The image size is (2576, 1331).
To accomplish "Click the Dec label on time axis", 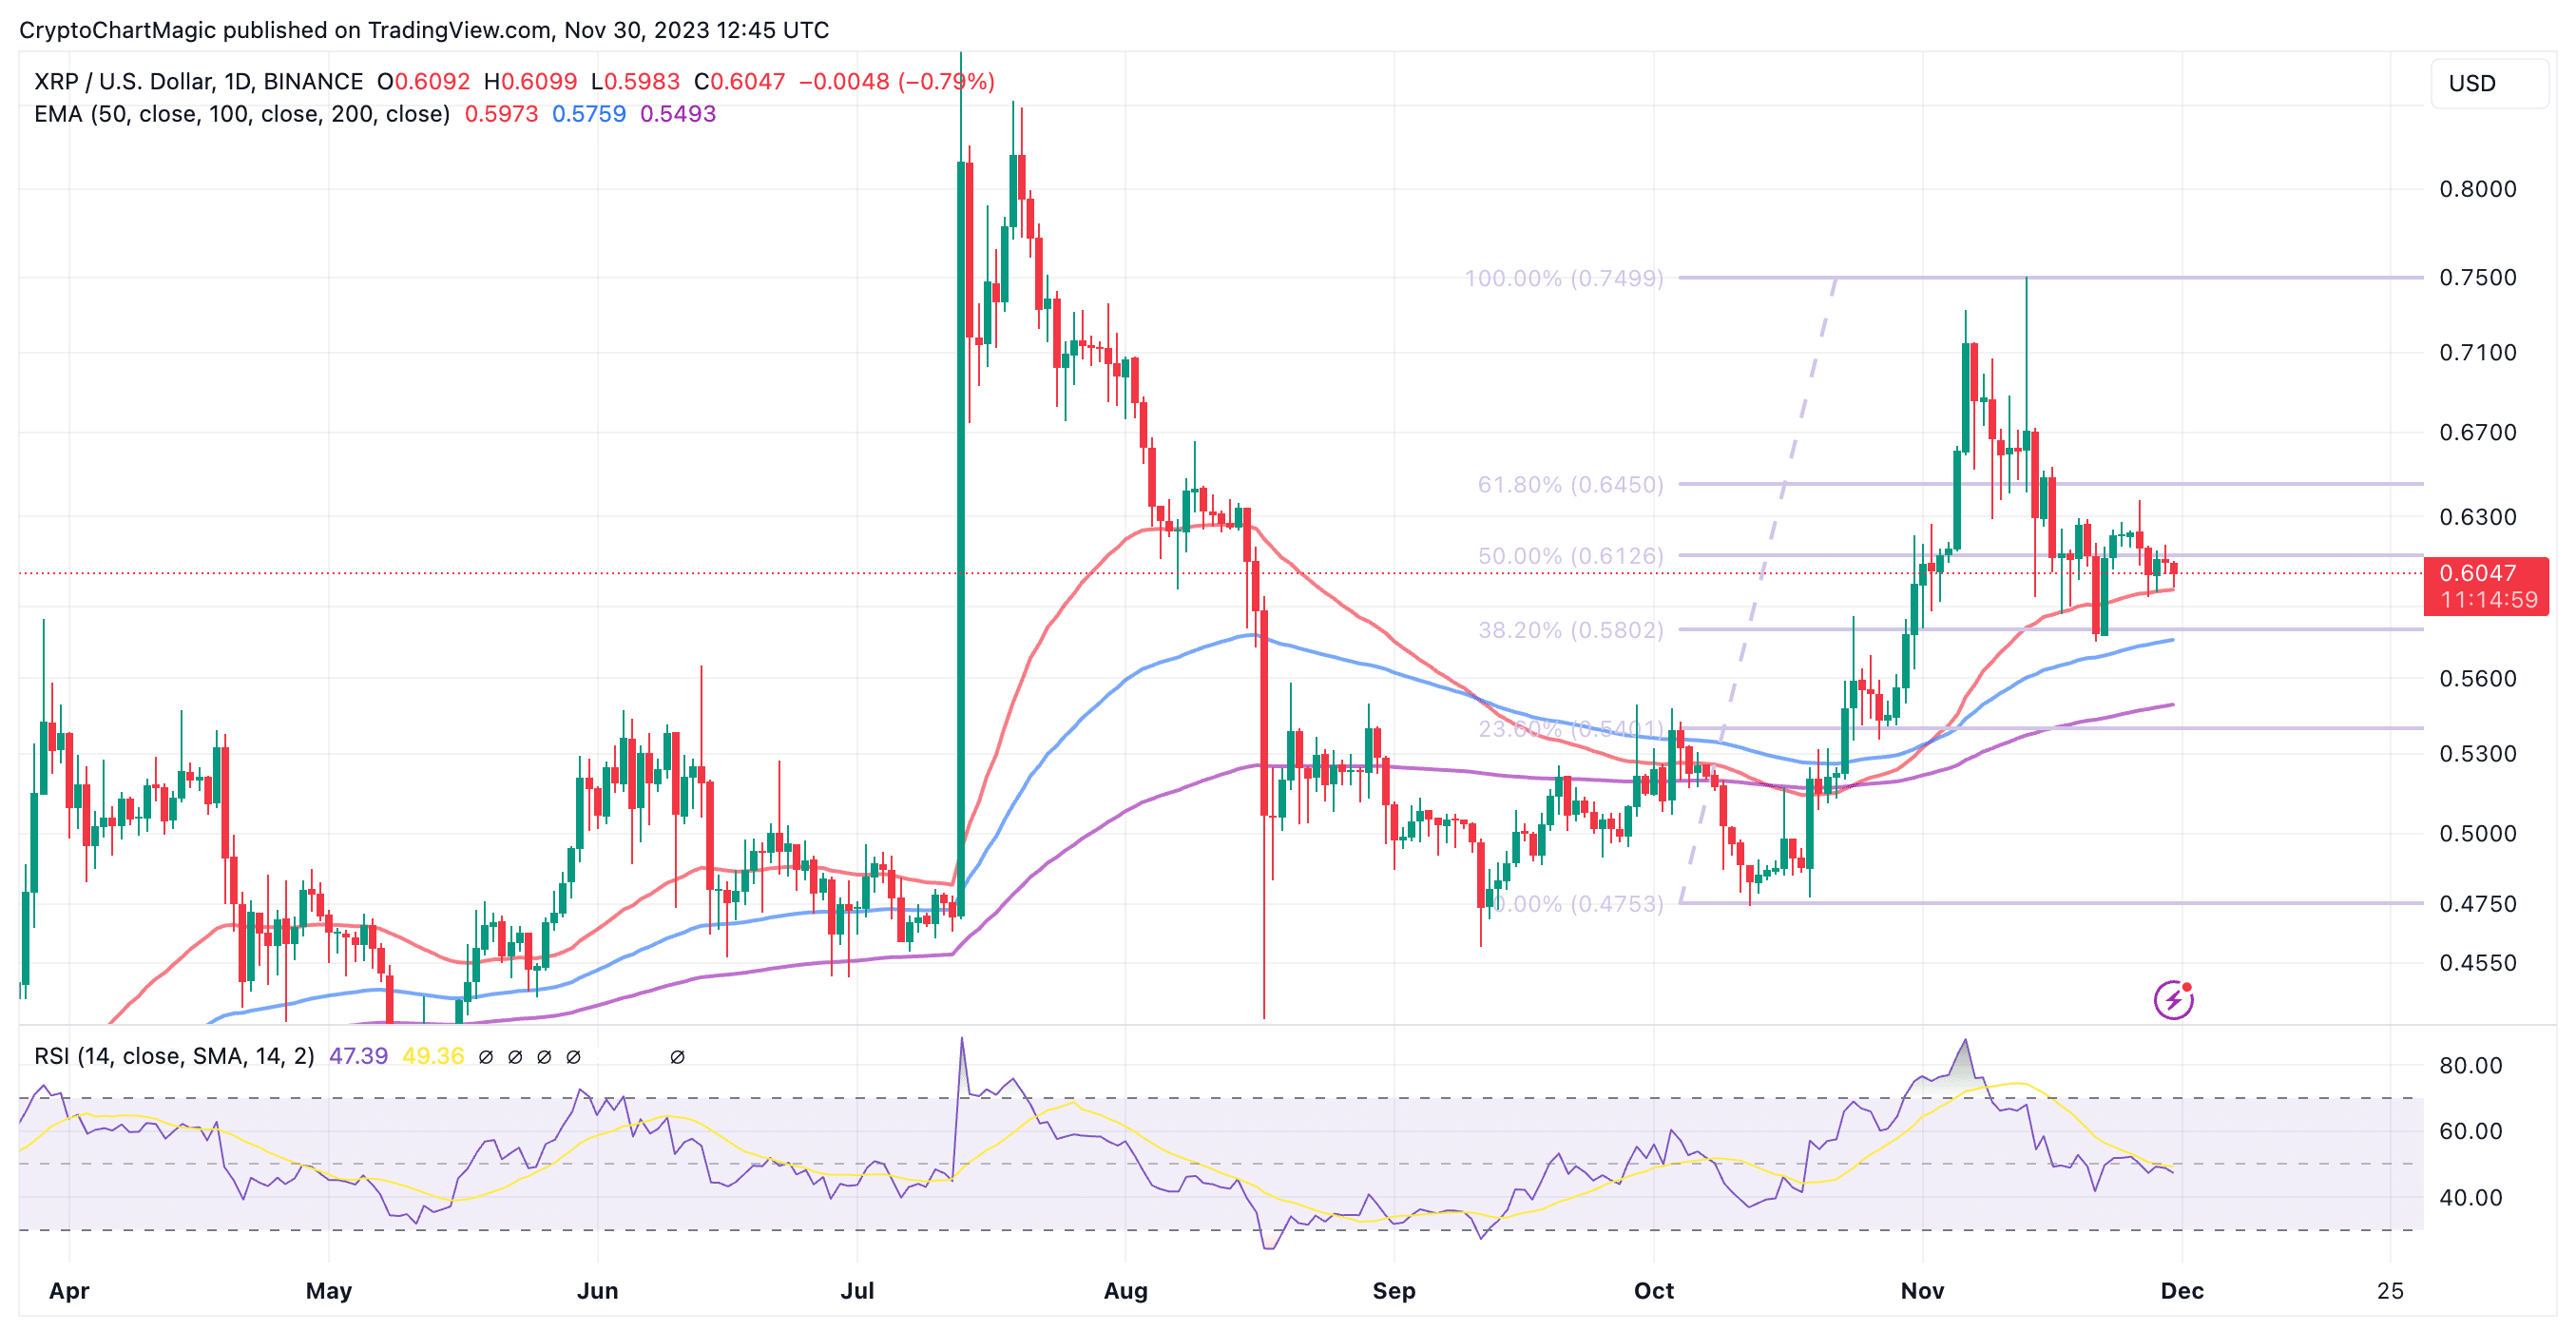I will point(2182,1290).
